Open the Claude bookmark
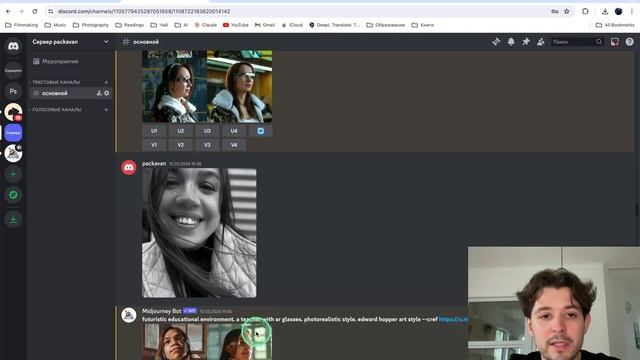640x360 pixels. pyautogui.click(x=206, y=25)
